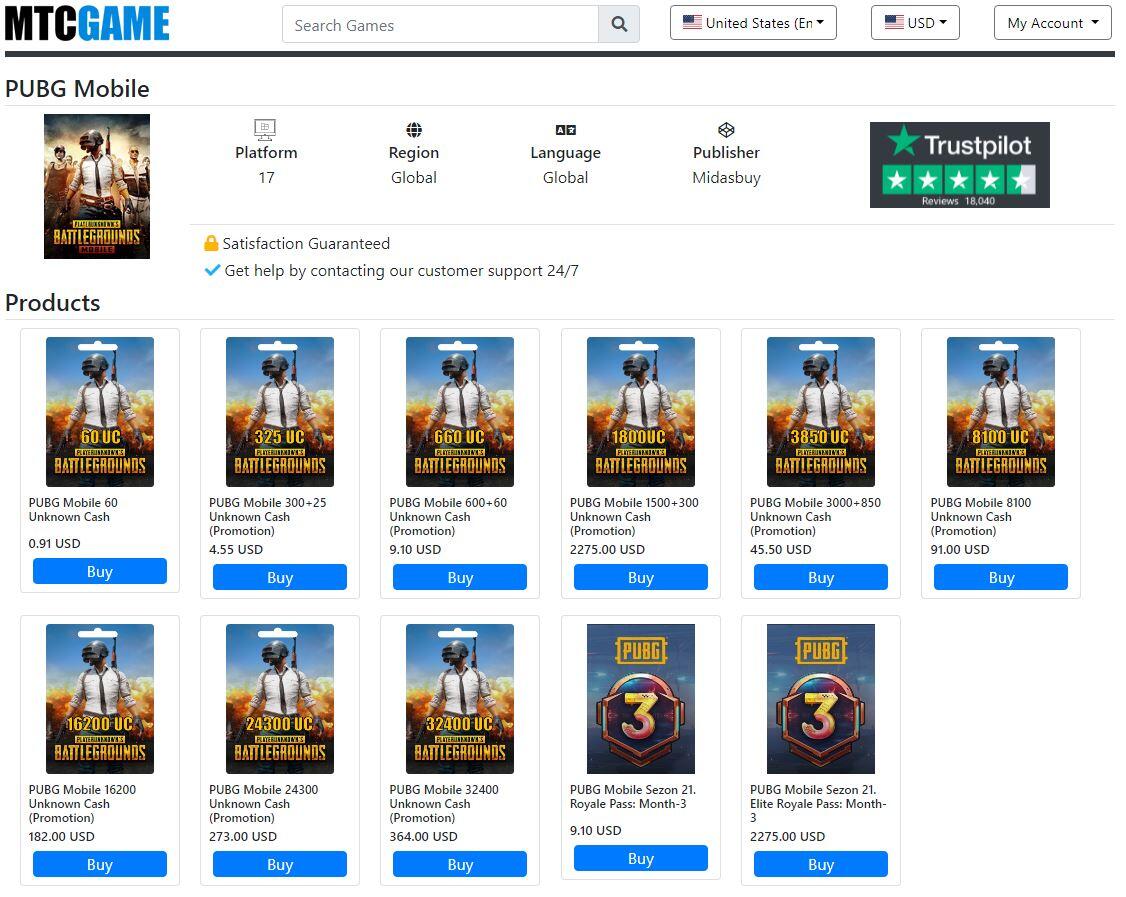The image size is (1126, 897).
Task: Open the PUBG Mobile 60 Unknown Cash title
Action: (x=73, y=510)
